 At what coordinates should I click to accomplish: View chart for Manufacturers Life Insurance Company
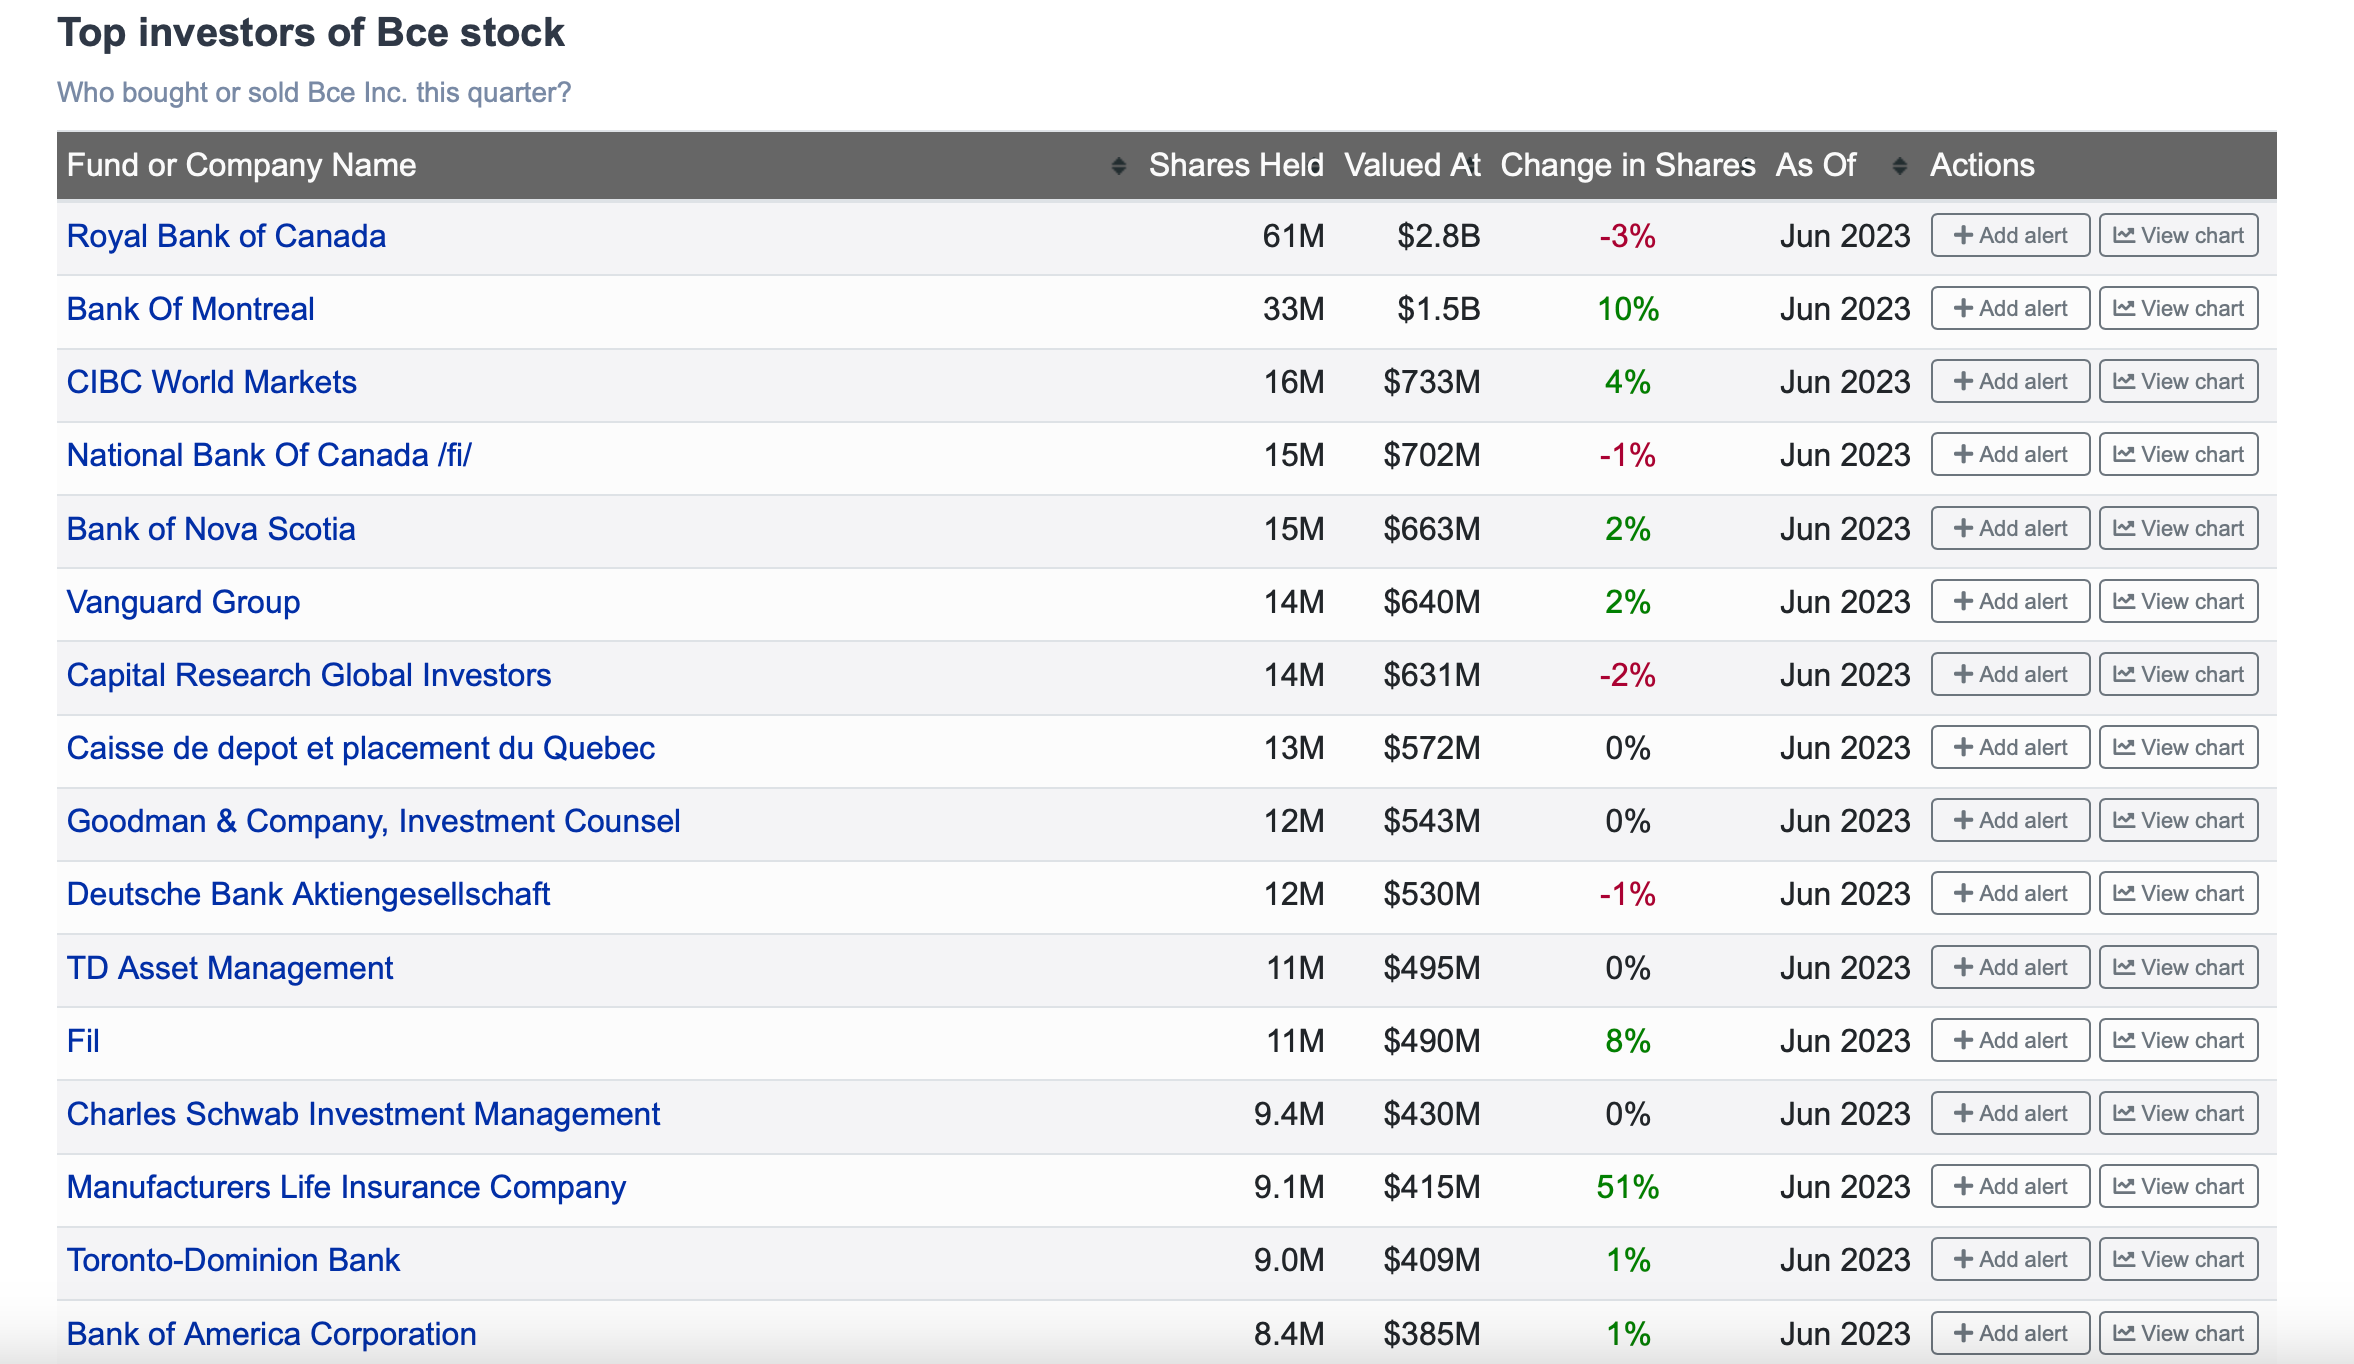click(2178, 1186)
